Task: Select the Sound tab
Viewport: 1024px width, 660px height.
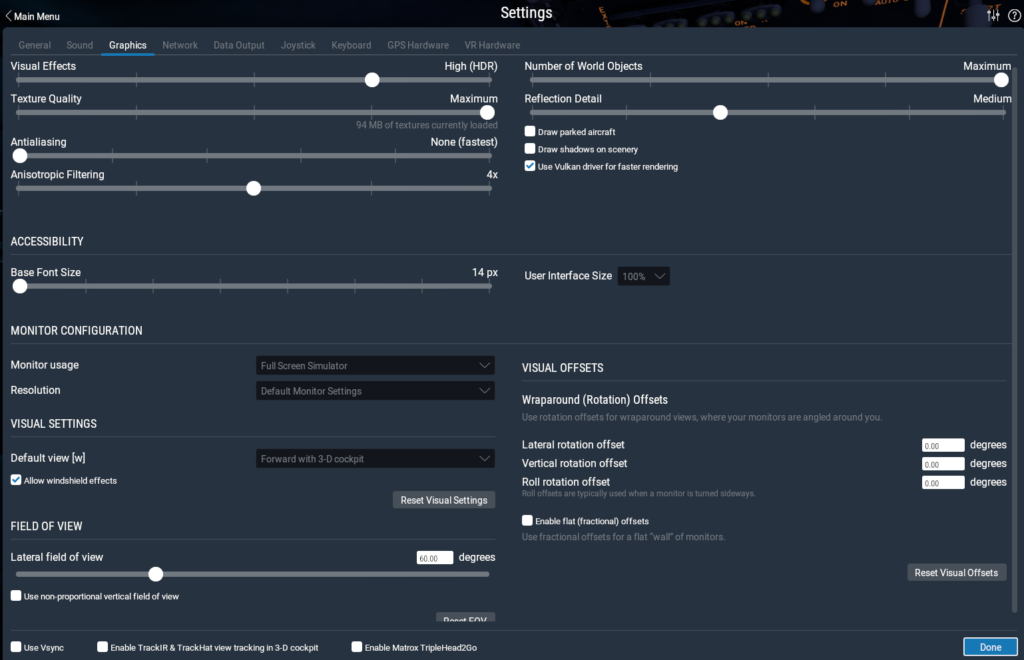Action: tap(80, 45)
